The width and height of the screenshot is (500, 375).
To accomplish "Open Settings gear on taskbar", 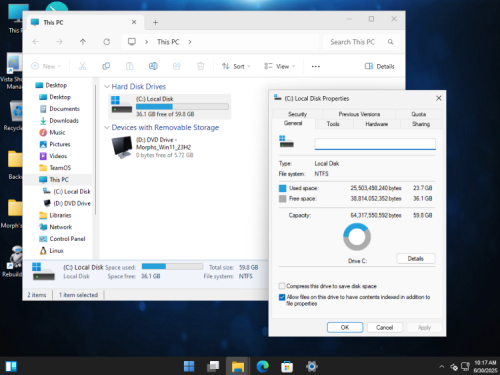I will (x=312, y=366).
